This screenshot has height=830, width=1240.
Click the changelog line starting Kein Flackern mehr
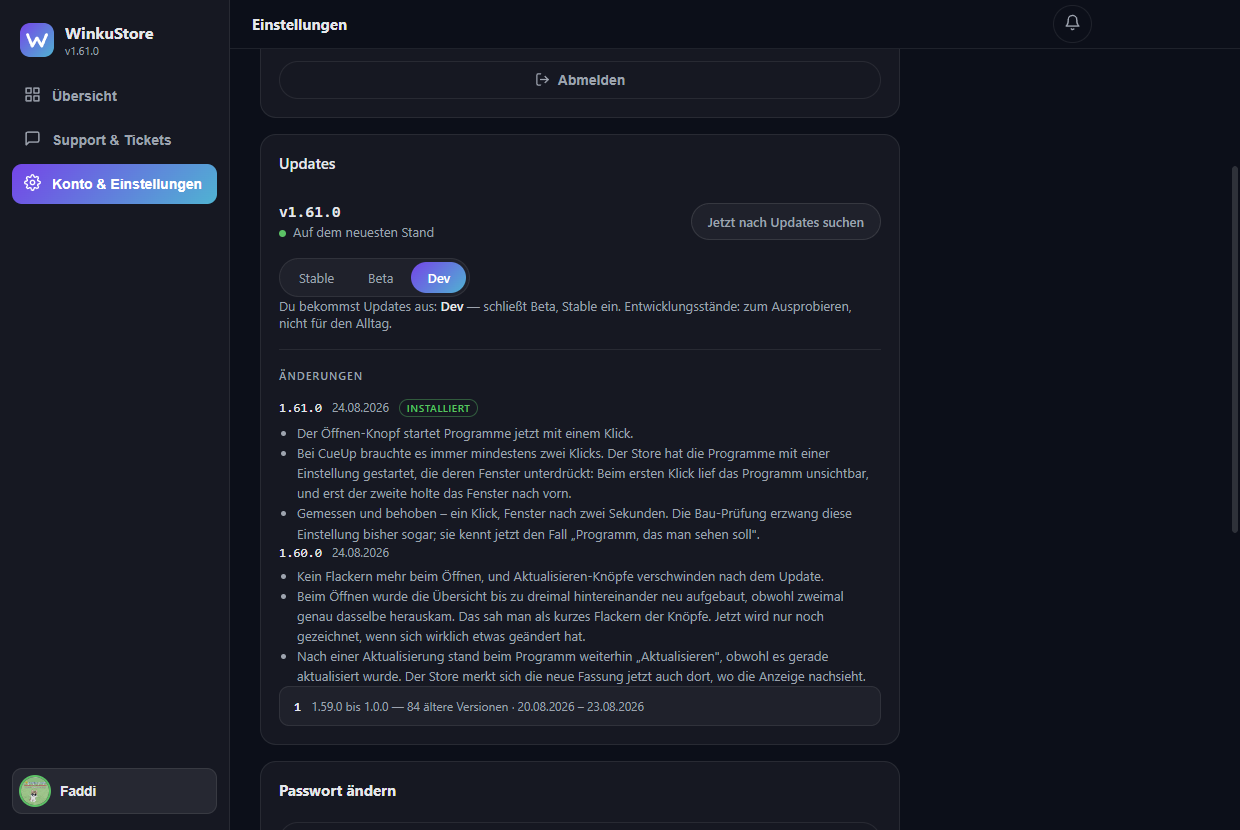click(560, 576)
